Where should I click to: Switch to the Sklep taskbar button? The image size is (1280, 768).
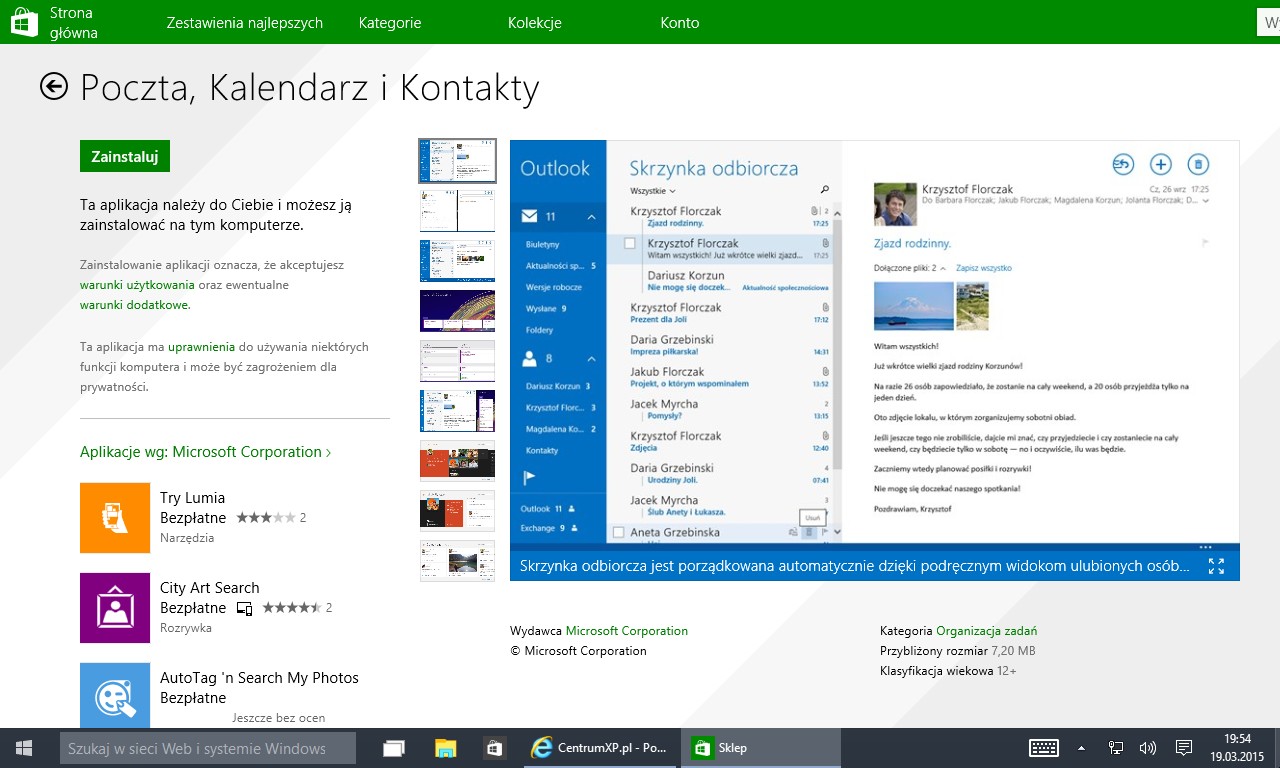(761, 748)
